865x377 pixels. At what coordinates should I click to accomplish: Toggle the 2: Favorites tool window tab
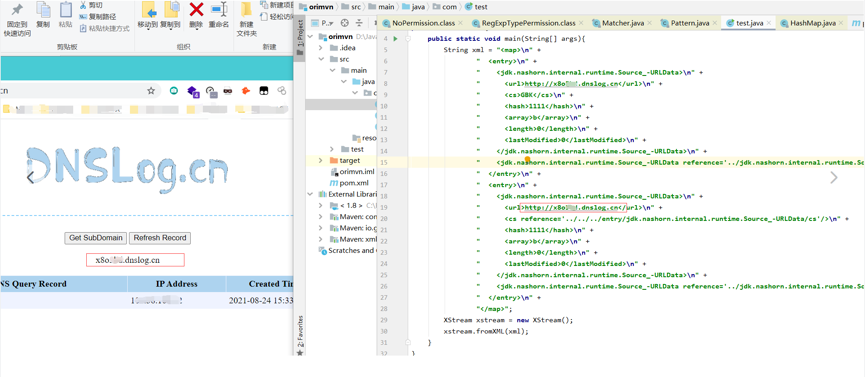[x=300, y=335]
